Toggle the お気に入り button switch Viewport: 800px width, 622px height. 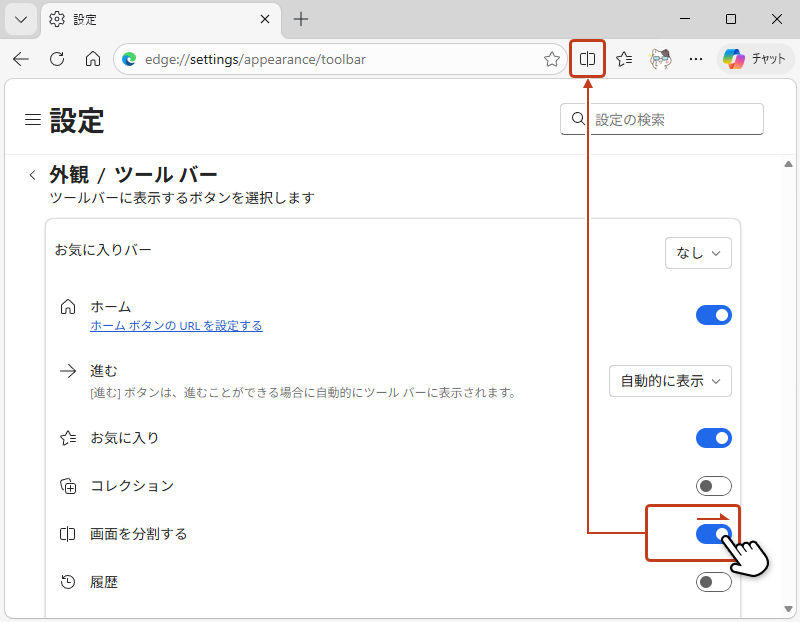713,438
